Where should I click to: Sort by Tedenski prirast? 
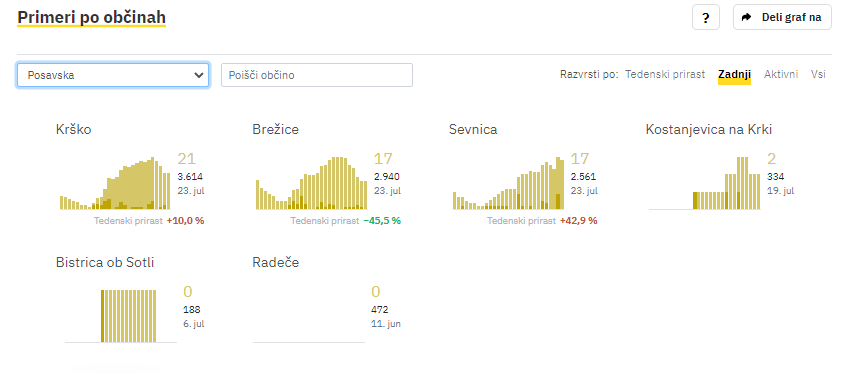[x=665, y=74]
